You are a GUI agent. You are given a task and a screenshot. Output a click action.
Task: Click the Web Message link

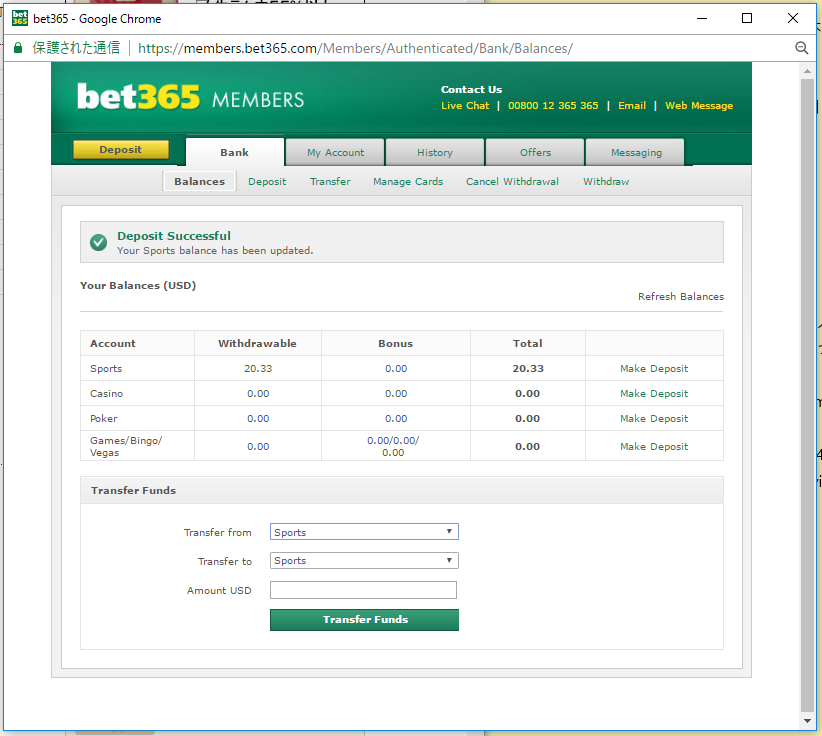click(699, 105)
